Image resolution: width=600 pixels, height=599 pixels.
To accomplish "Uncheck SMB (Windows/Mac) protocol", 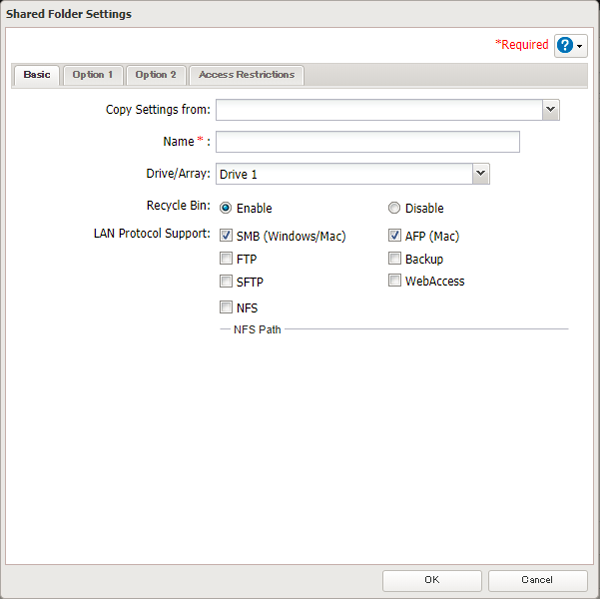I will tap(226, 237).
